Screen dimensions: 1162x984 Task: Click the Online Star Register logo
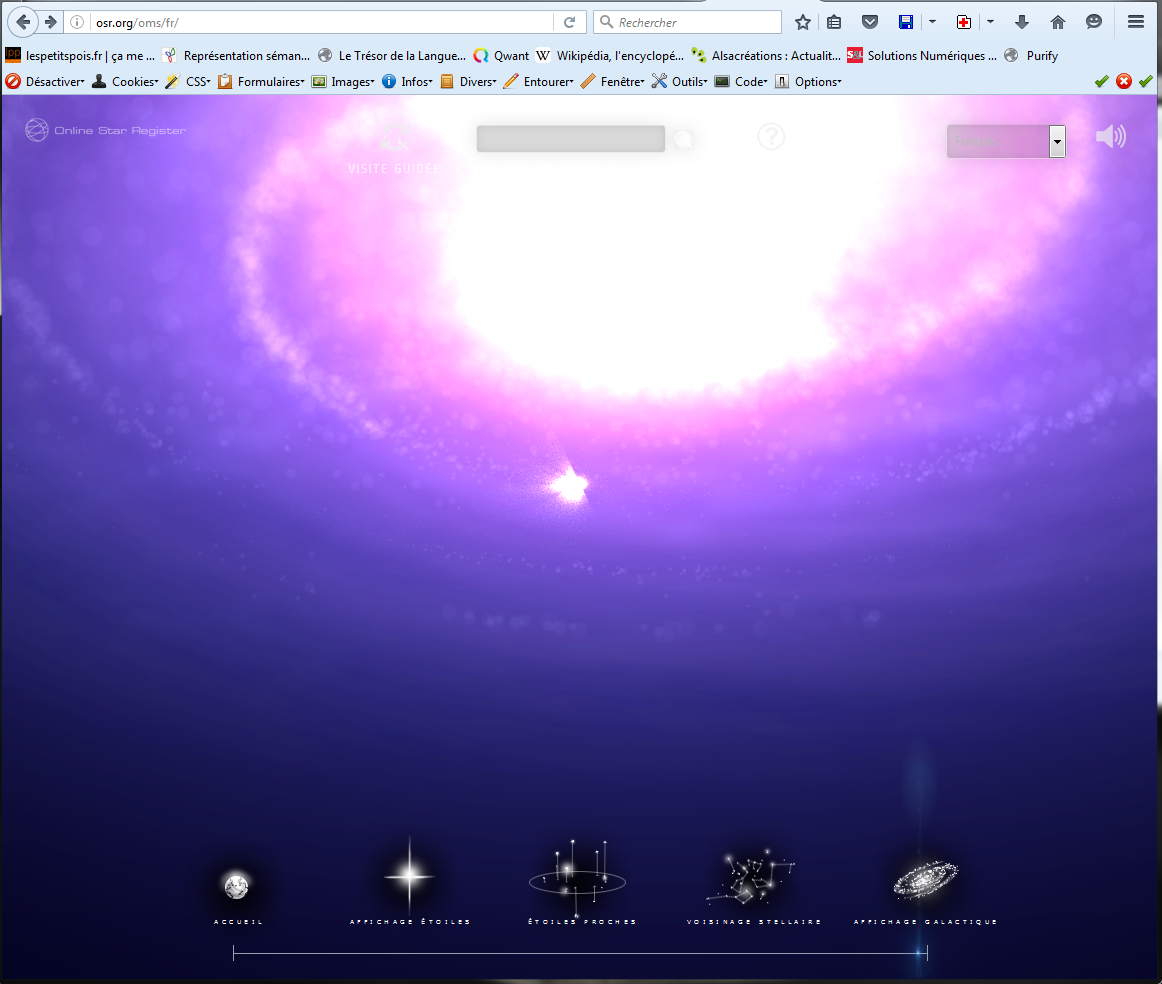(x=106, y=130)
